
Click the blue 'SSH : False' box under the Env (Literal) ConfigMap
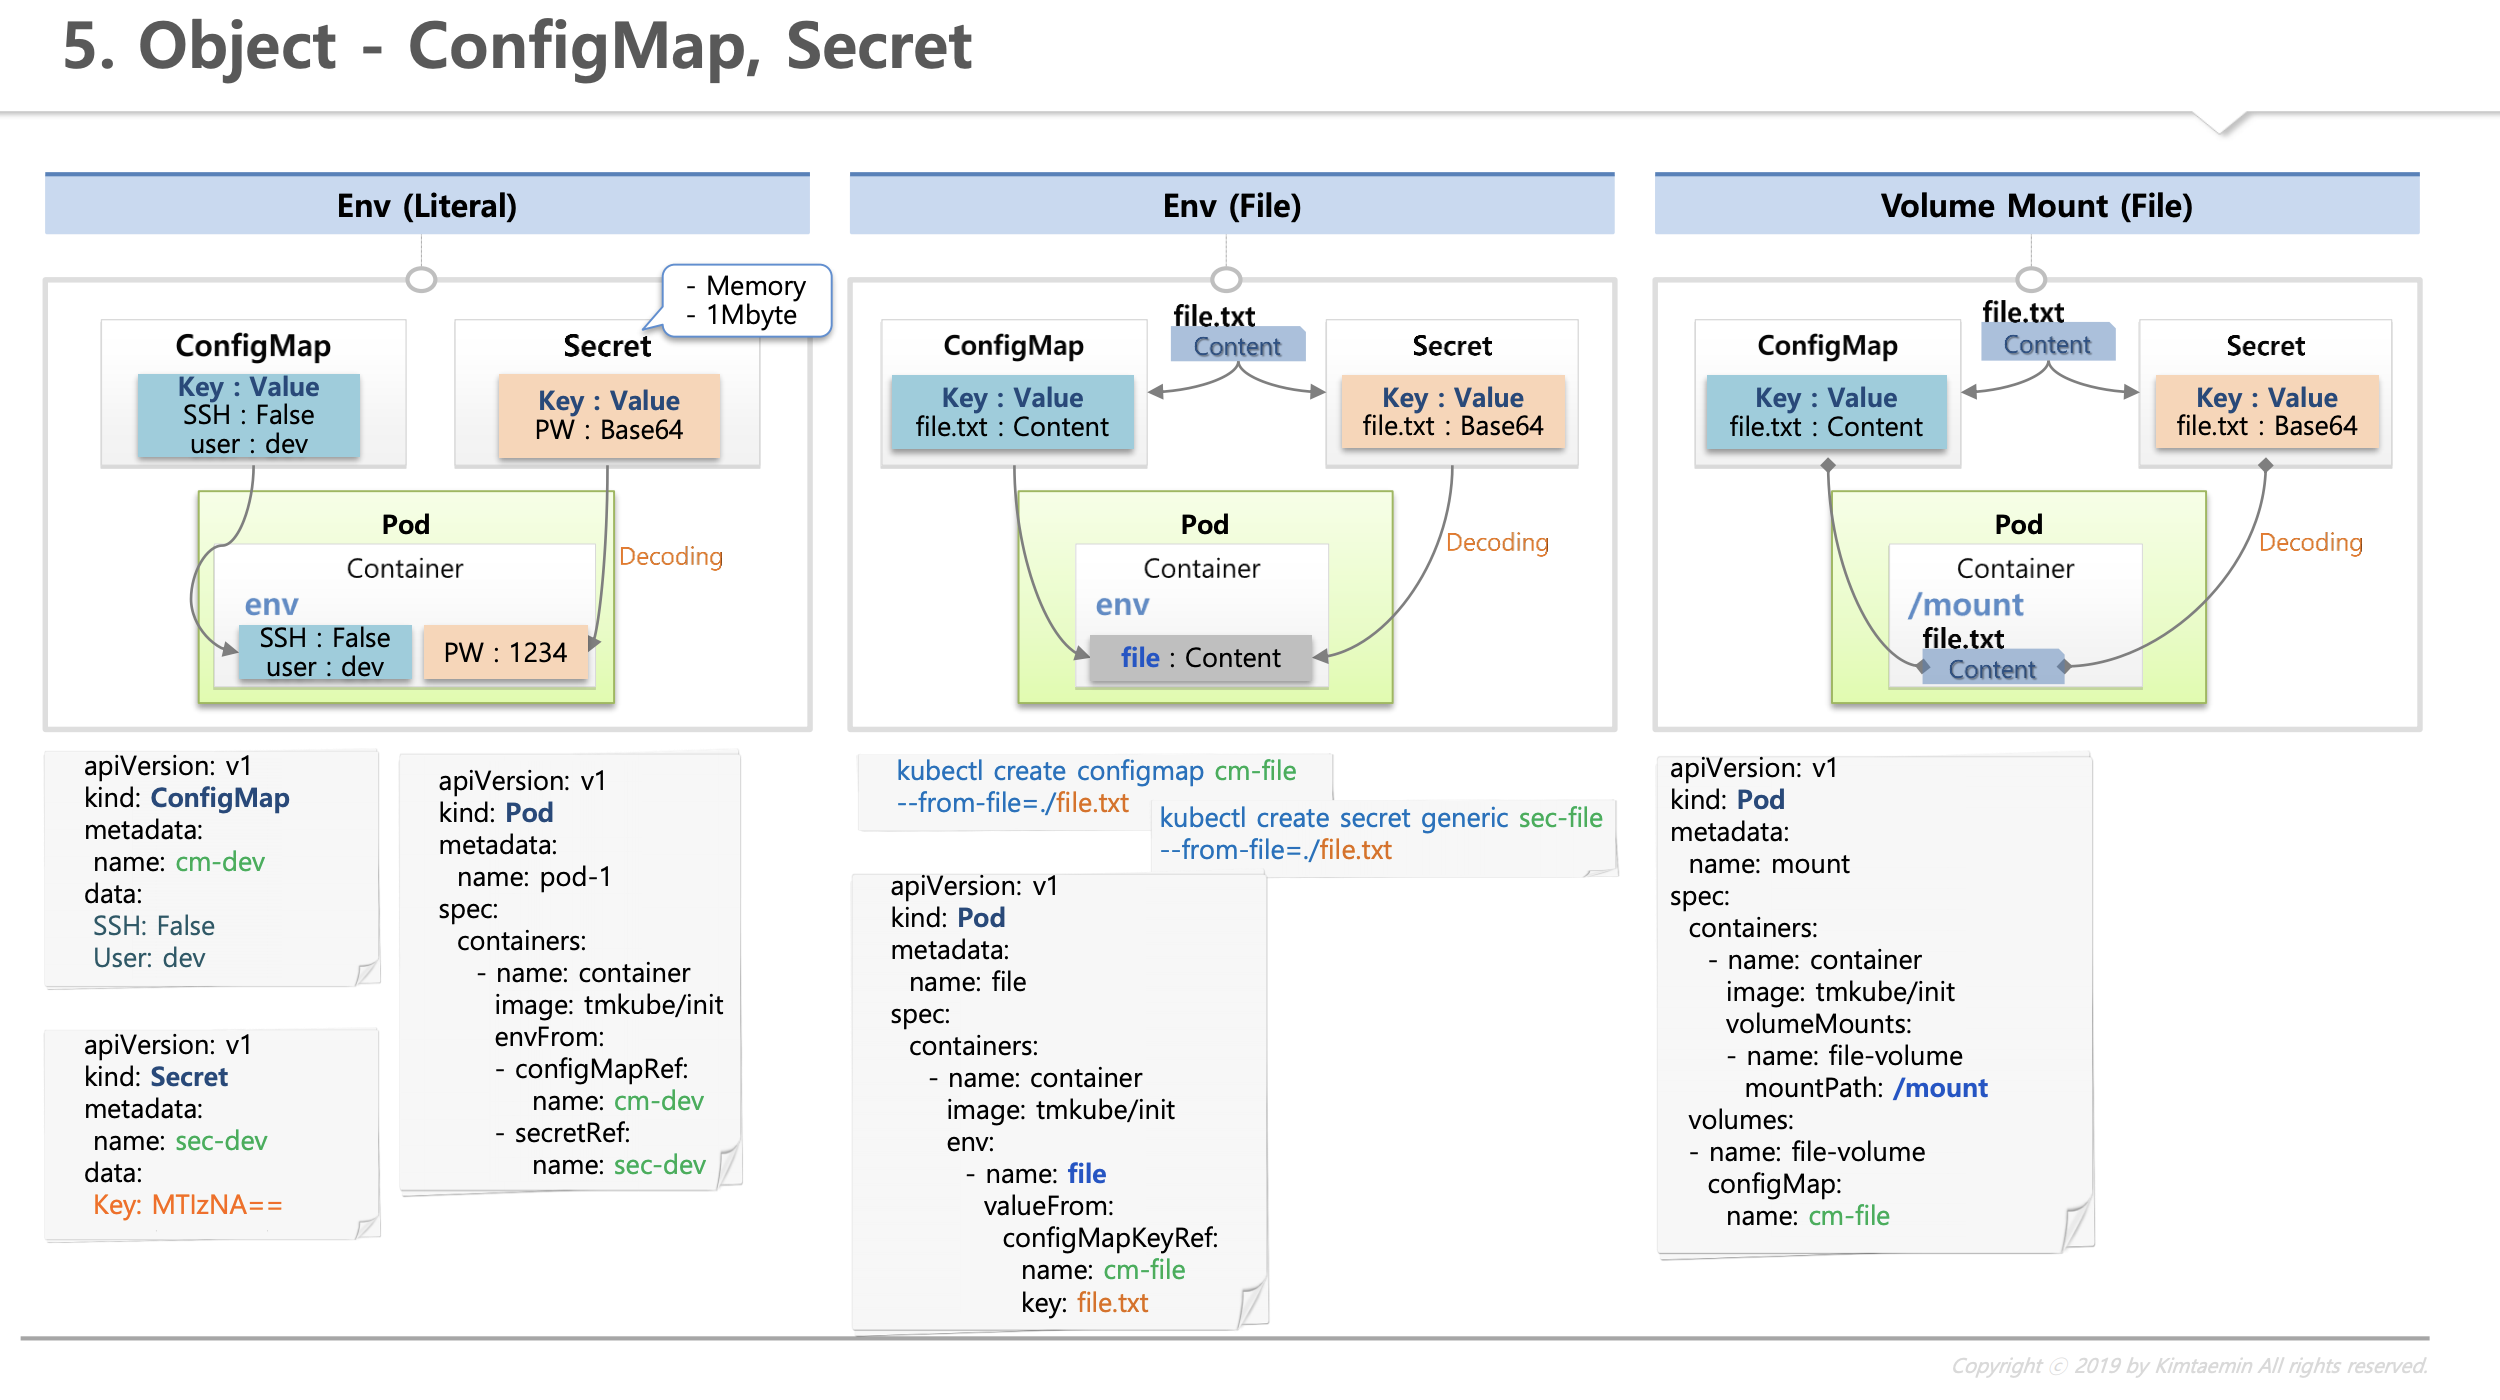point(249,415)
